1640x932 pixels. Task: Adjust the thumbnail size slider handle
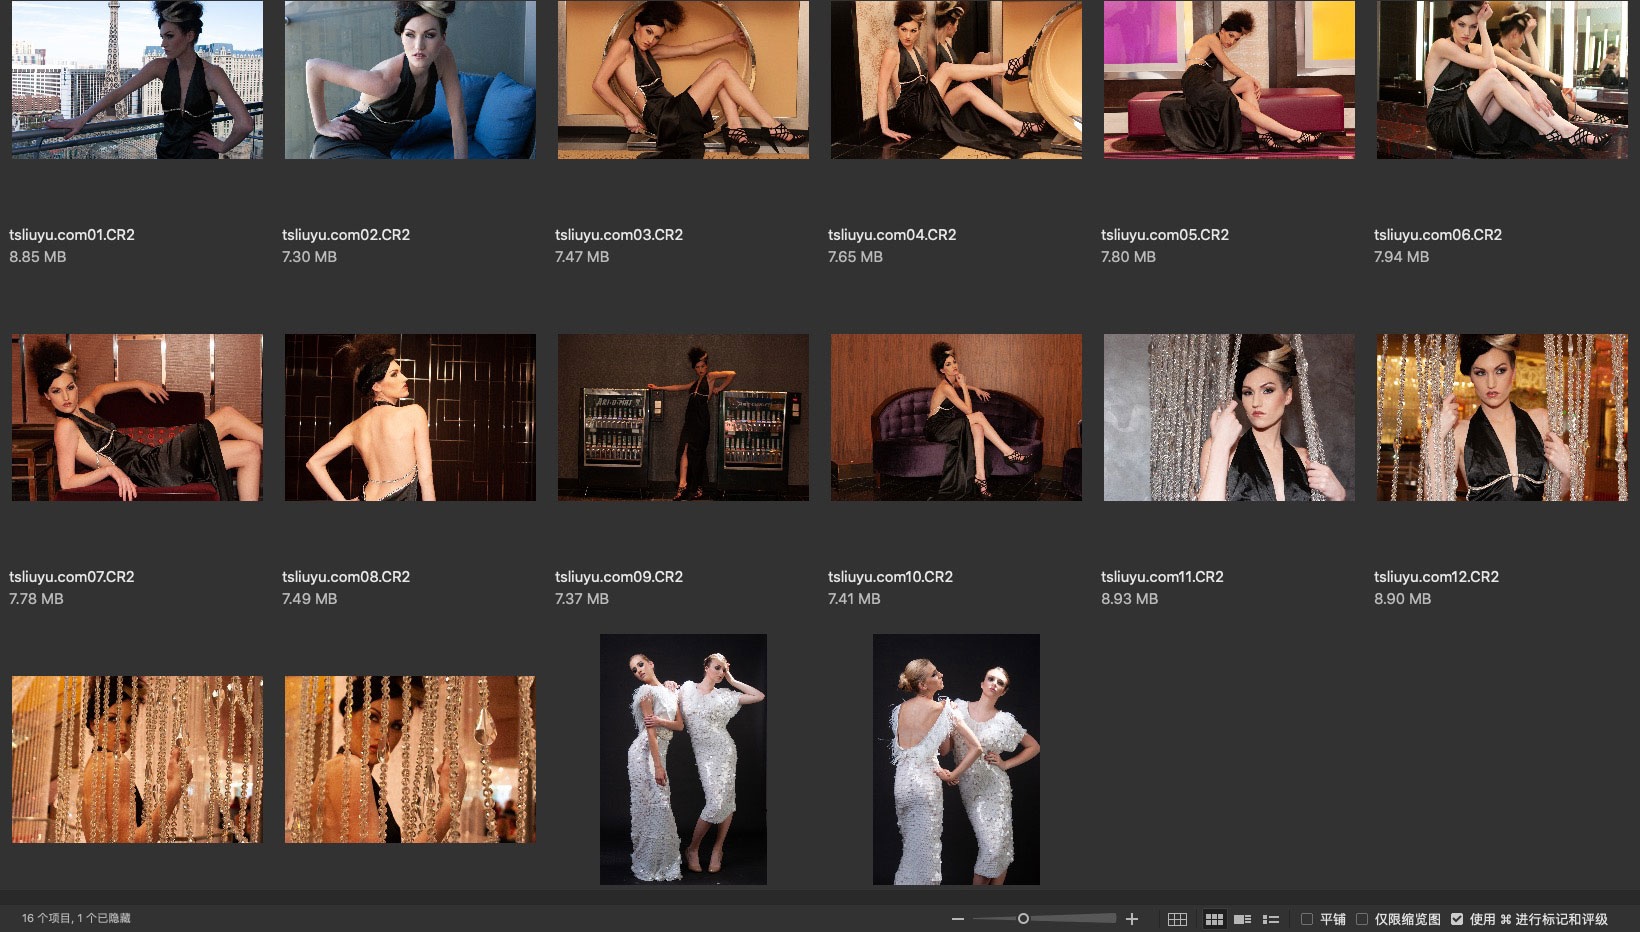pyautogui.click(x=1023, y=919)
